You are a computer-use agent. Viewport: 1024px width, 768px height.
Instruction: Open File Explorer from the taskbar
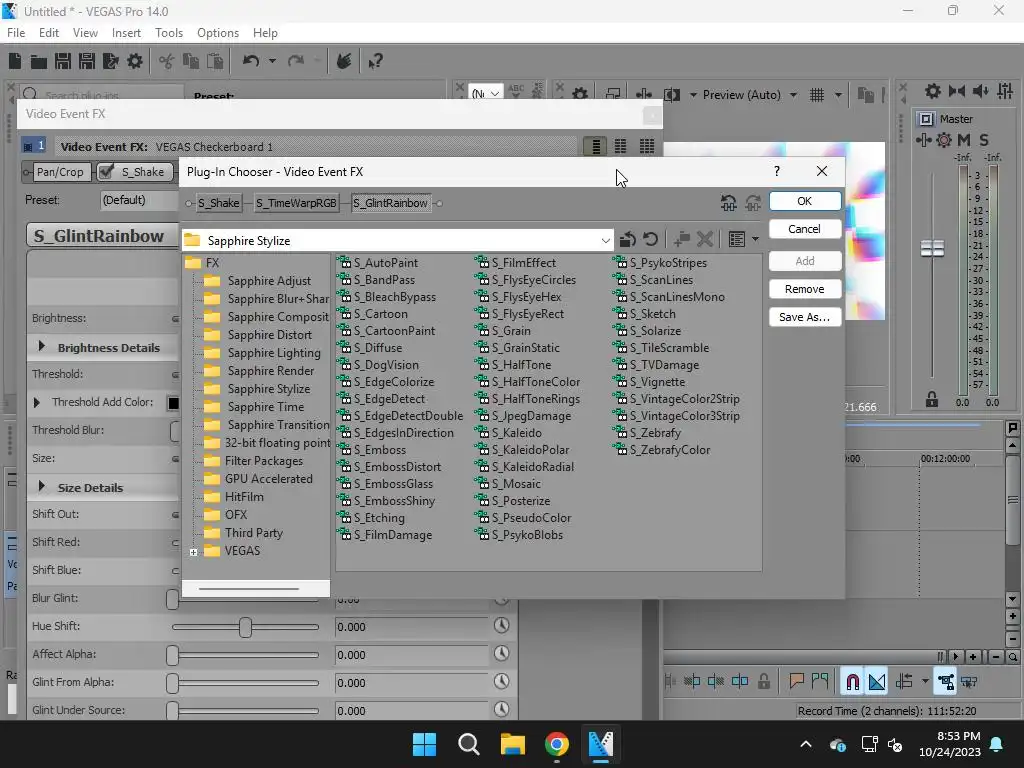pyautogui.click(x=513, y=744)
